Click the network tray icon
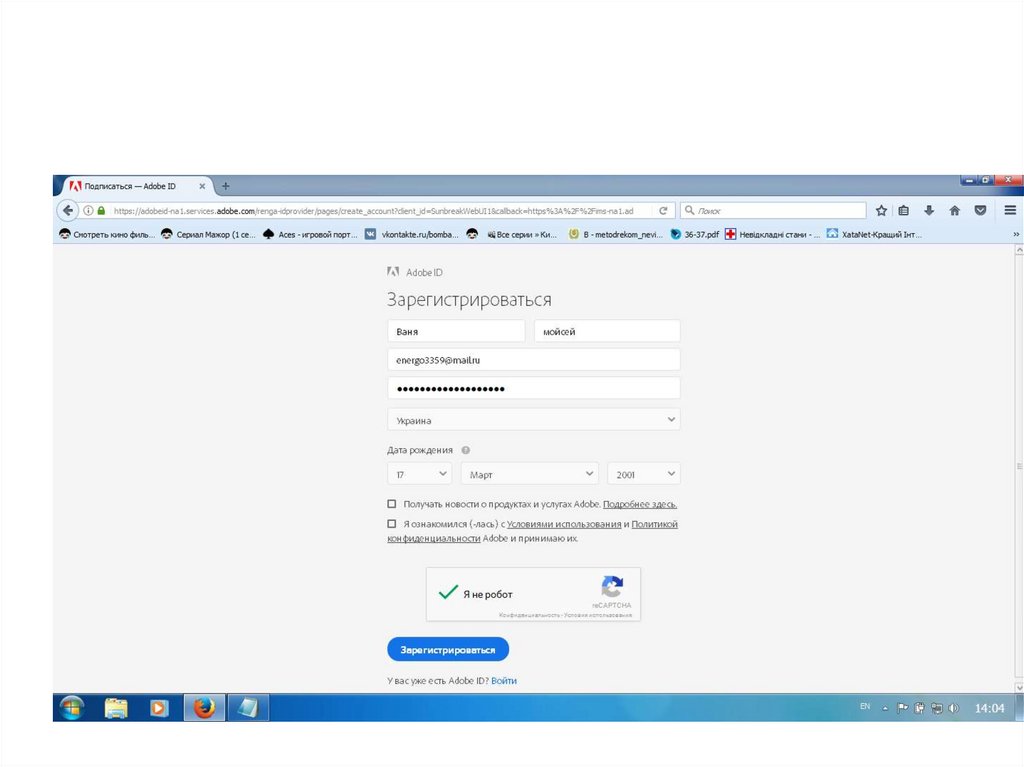This screenshot has height=767, width=1024. [x=936, y=708]
